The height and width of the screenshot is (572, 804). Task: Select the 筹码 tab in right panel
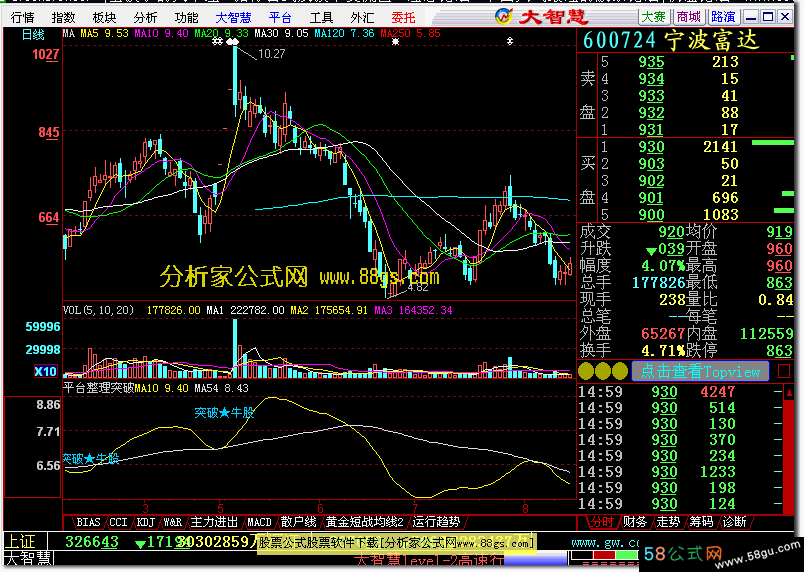click(701, 522)
